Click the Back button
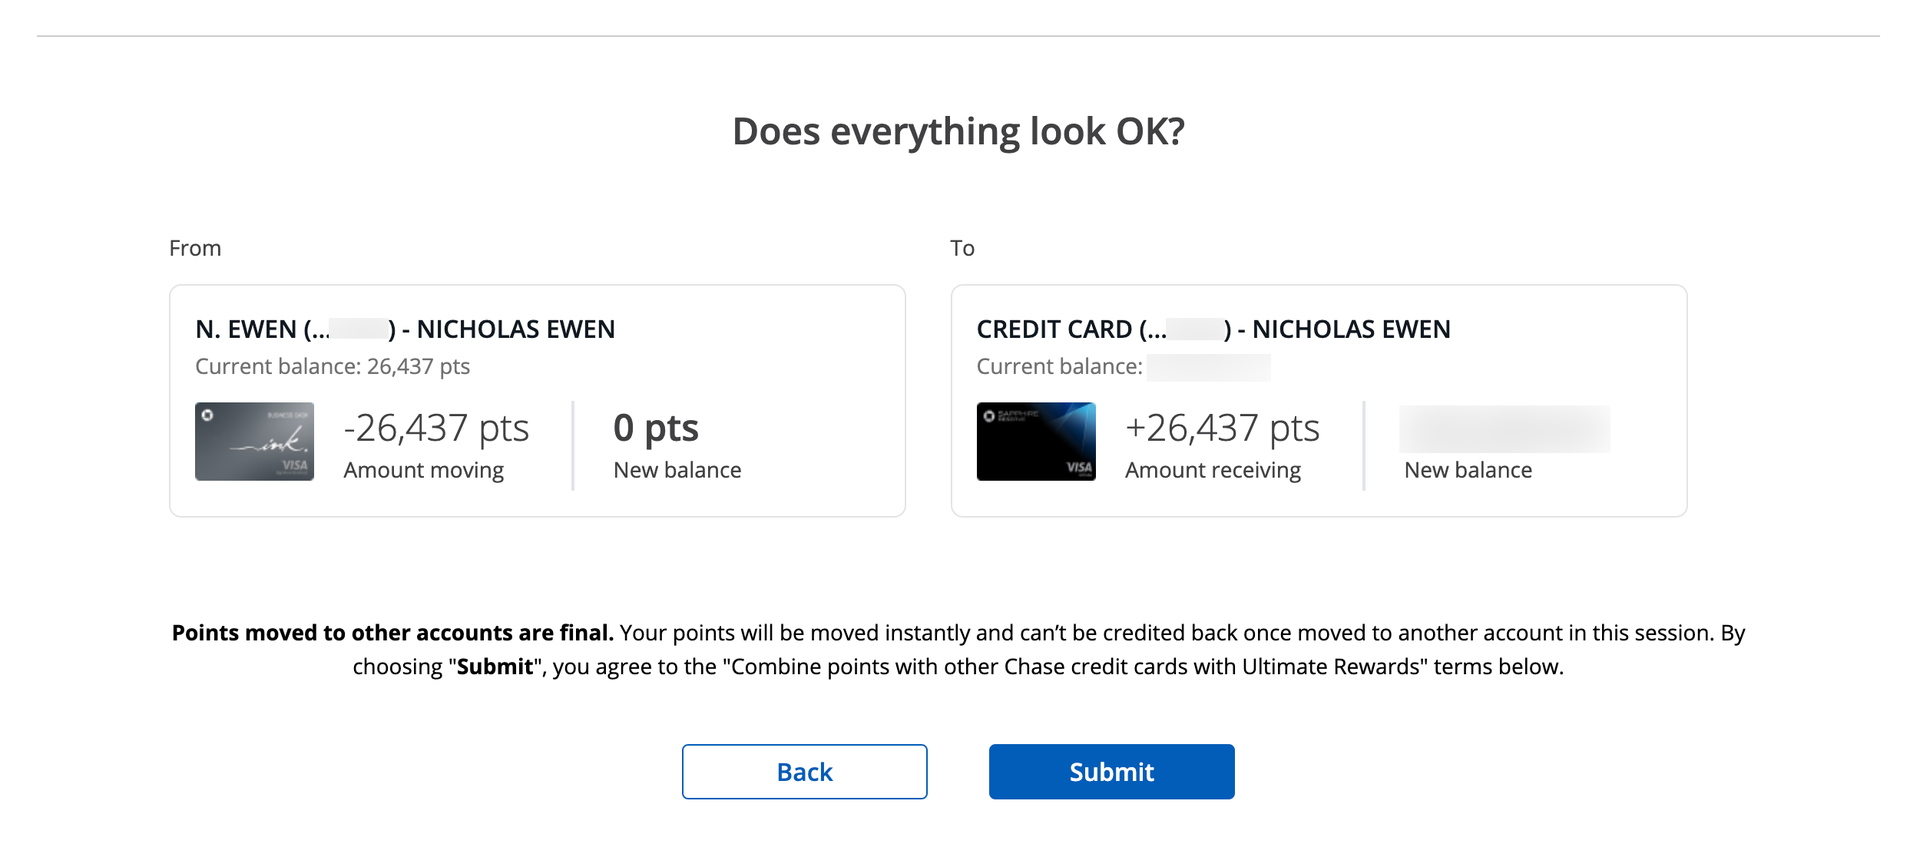This screenshot has height=857, width=1920. [x=804, y=771]
